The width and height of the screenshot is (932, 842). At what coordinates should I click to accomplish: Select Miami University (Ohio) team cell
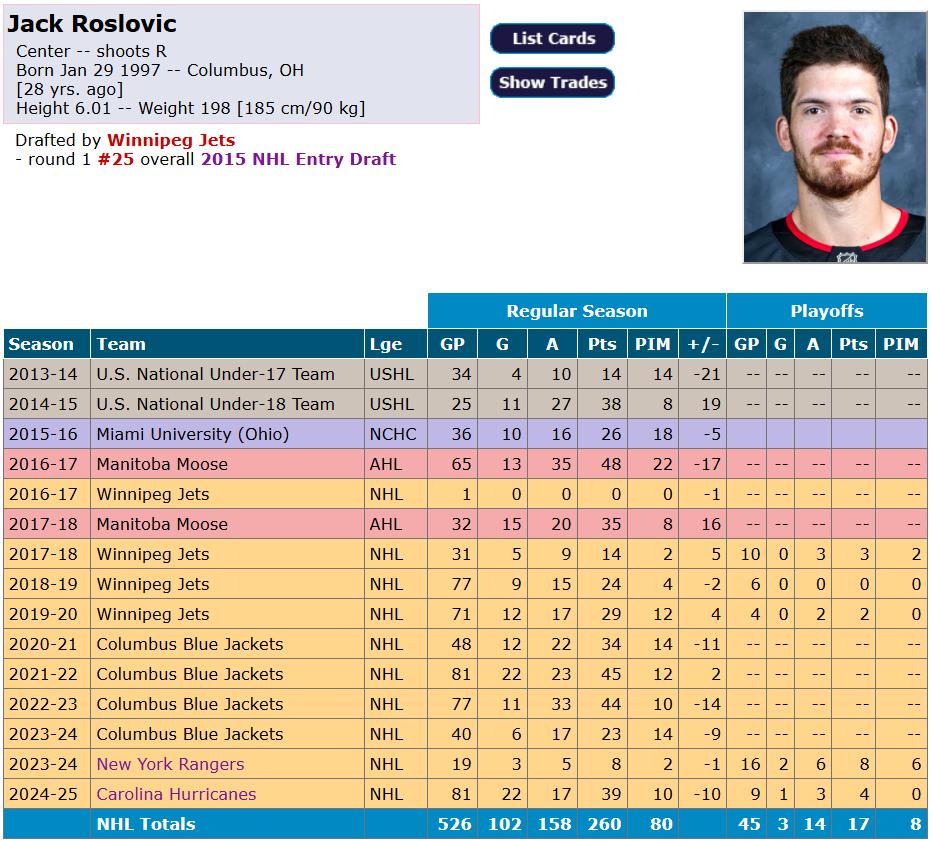tap(227, 434)
